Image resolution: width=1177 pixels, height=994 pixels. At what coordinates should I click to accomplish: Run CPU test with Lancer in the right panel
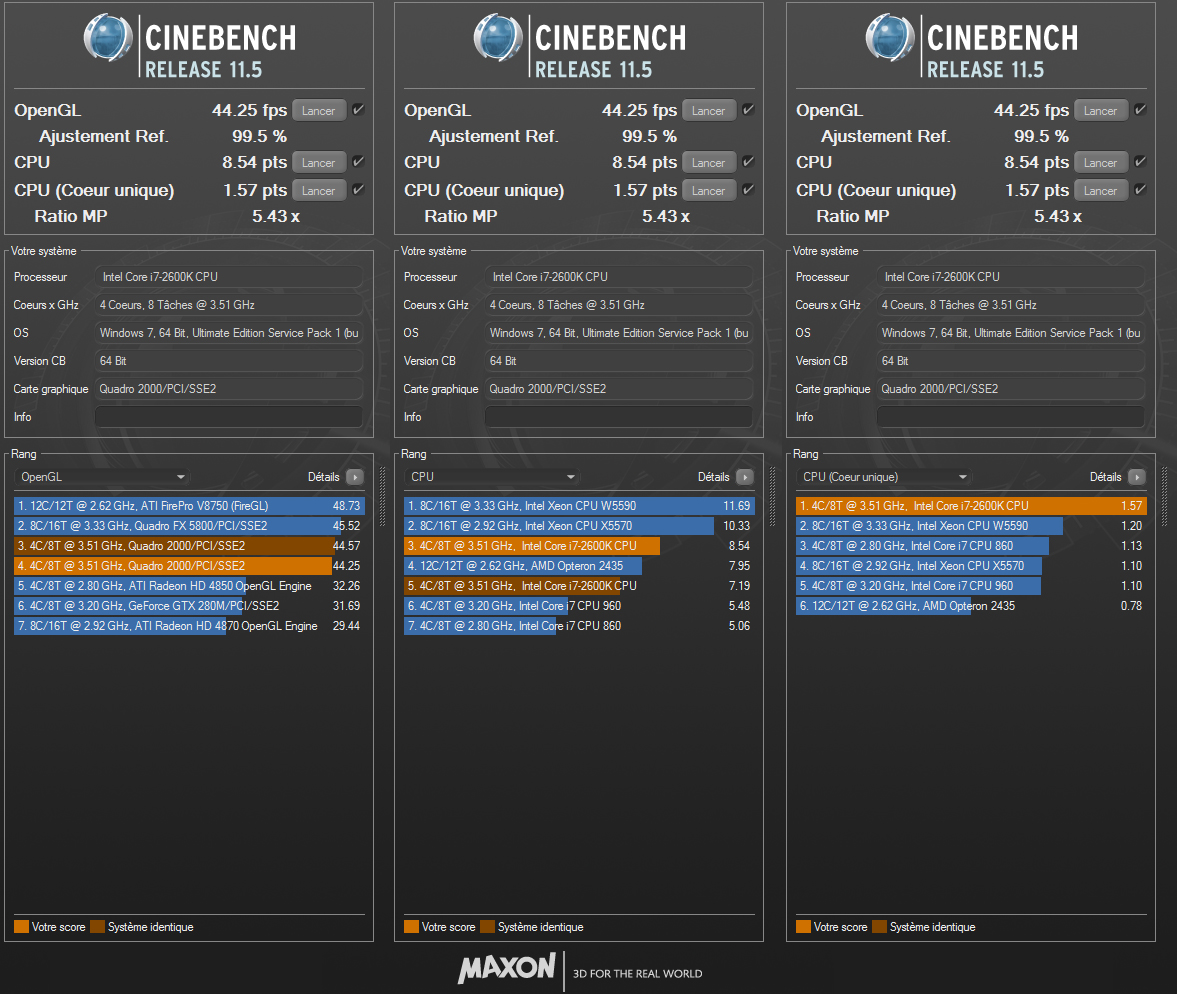(x=1101, y=163)
